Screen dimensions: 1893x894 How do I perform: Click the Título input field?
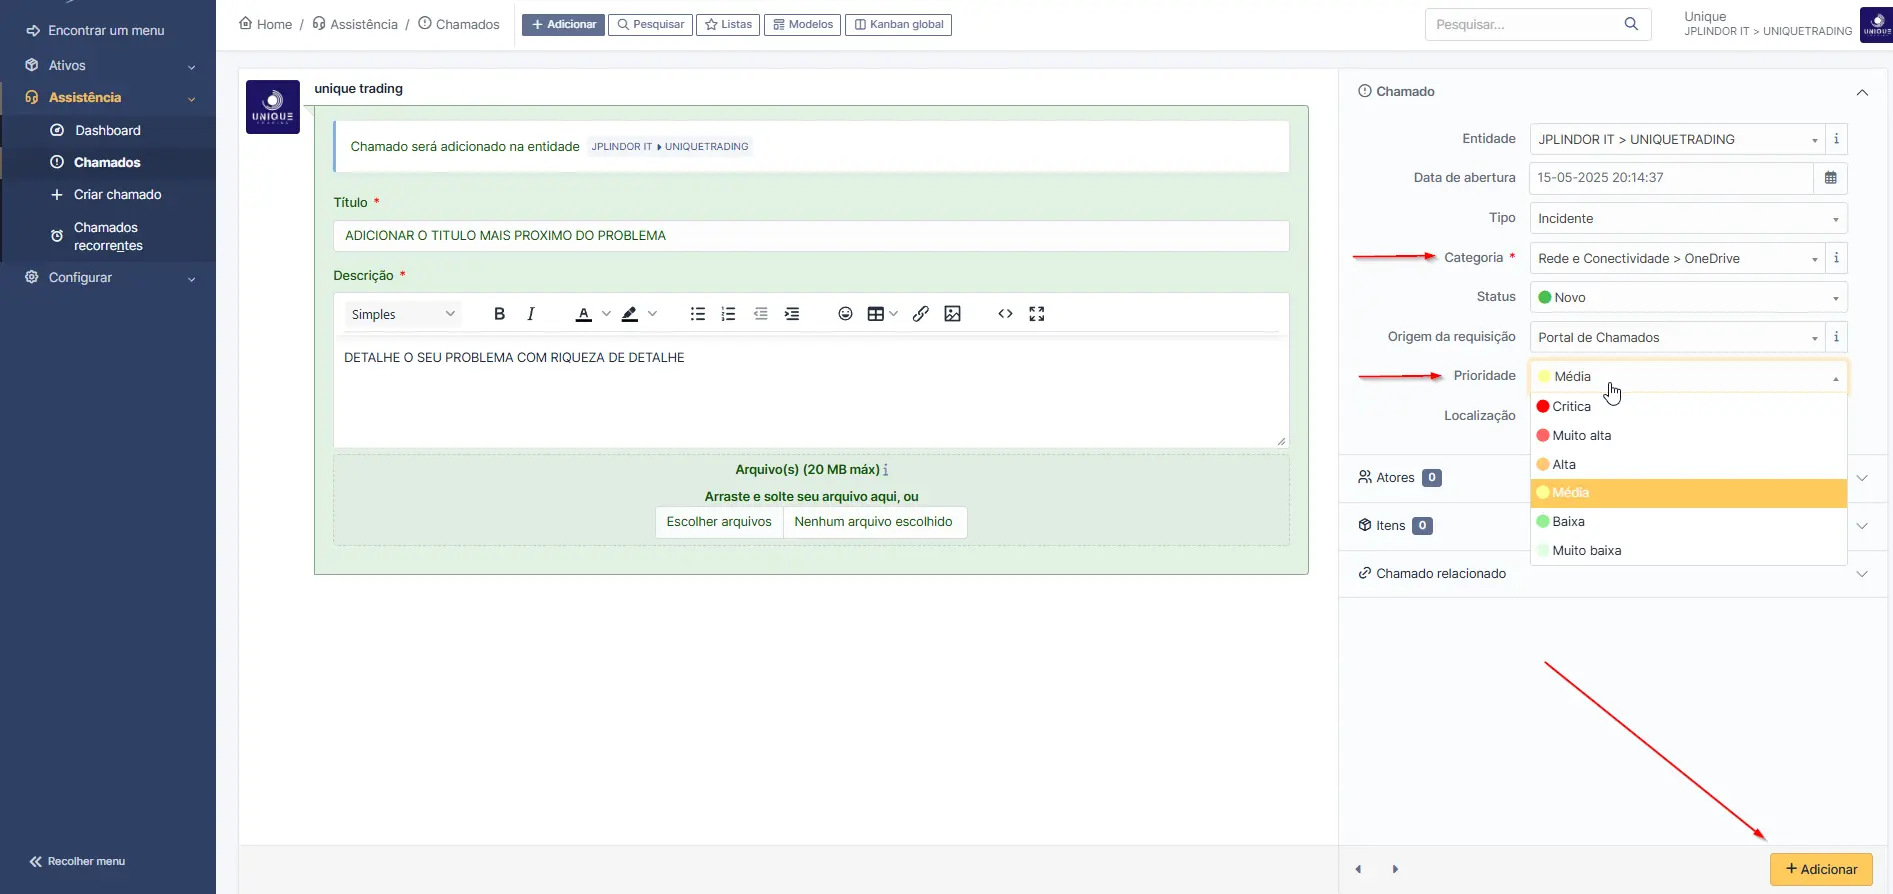coord(810,236)
